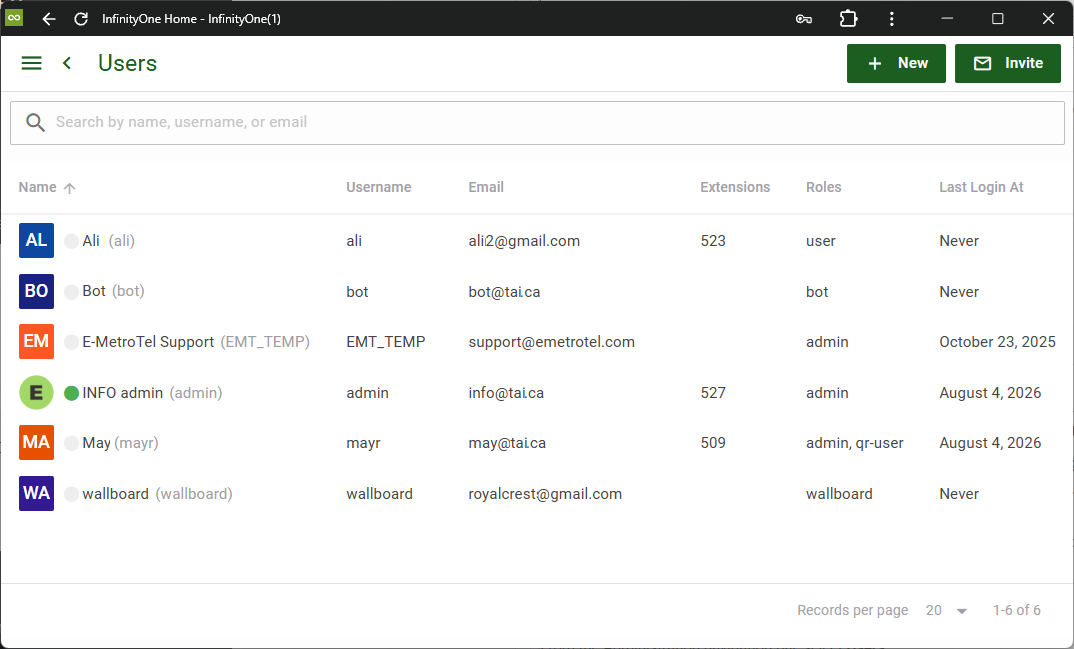Sort by the Roles column header
1074x649 pixels.
[x=823, y=187]
